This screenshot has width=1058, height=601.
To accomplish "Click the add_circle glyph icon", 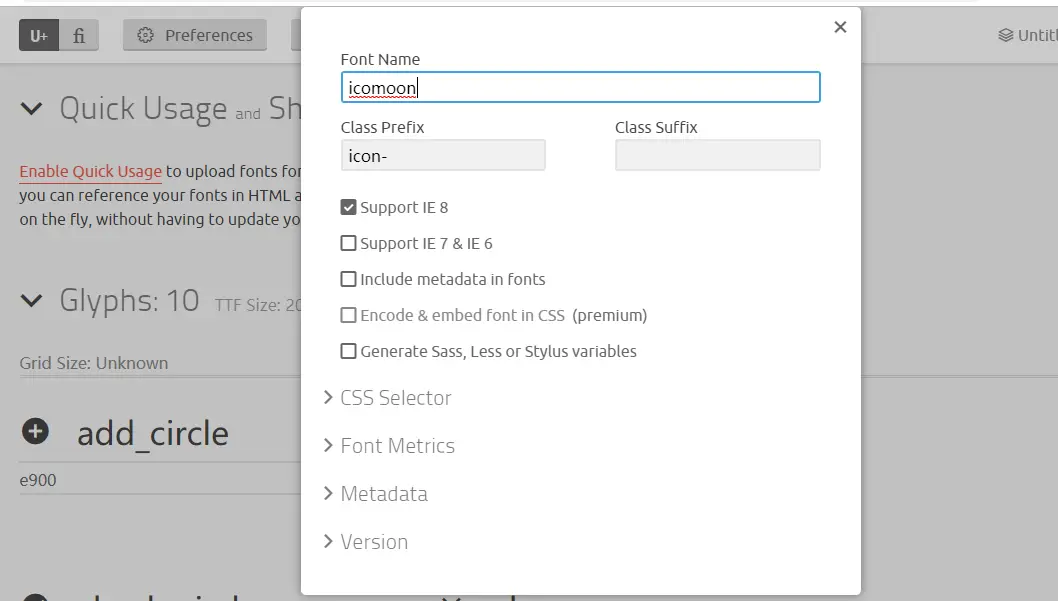I will [x=35, y=432].
